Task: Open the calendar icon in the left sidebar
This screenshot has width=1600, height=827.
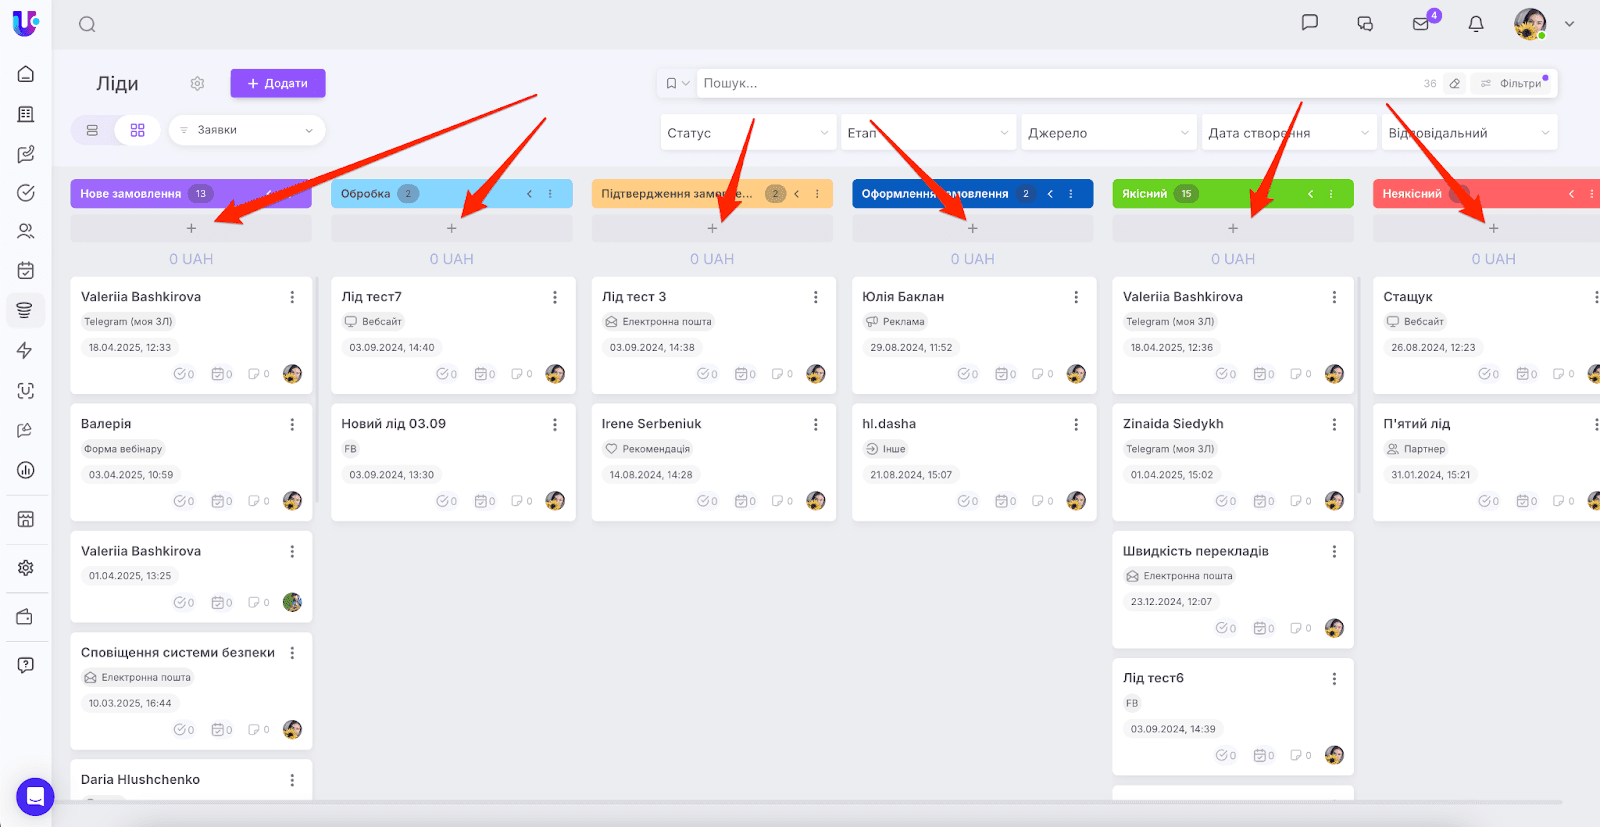Action: point(26,270)
